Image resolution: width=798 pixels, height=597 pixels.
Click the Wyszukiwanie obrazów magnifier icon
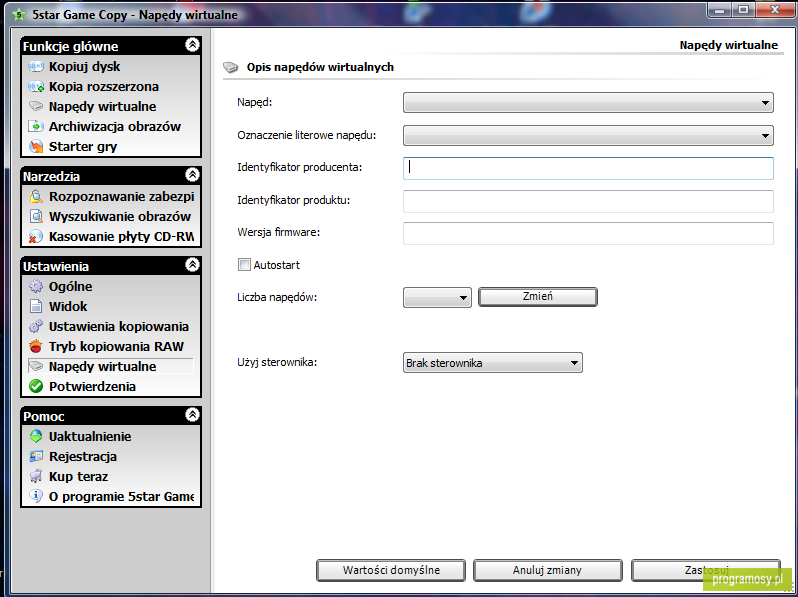[x=36, y=216]
